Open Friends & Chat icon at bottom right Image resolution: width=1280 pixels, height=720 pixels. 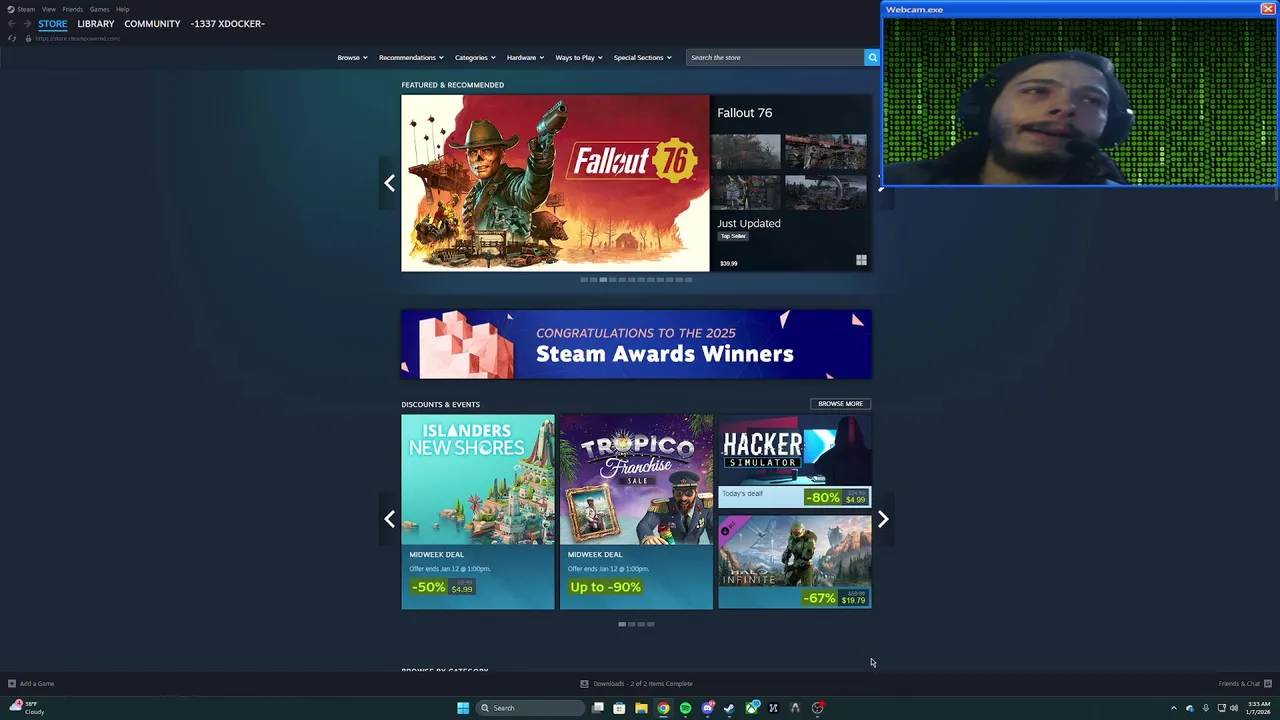click(x=1267, y=684)
